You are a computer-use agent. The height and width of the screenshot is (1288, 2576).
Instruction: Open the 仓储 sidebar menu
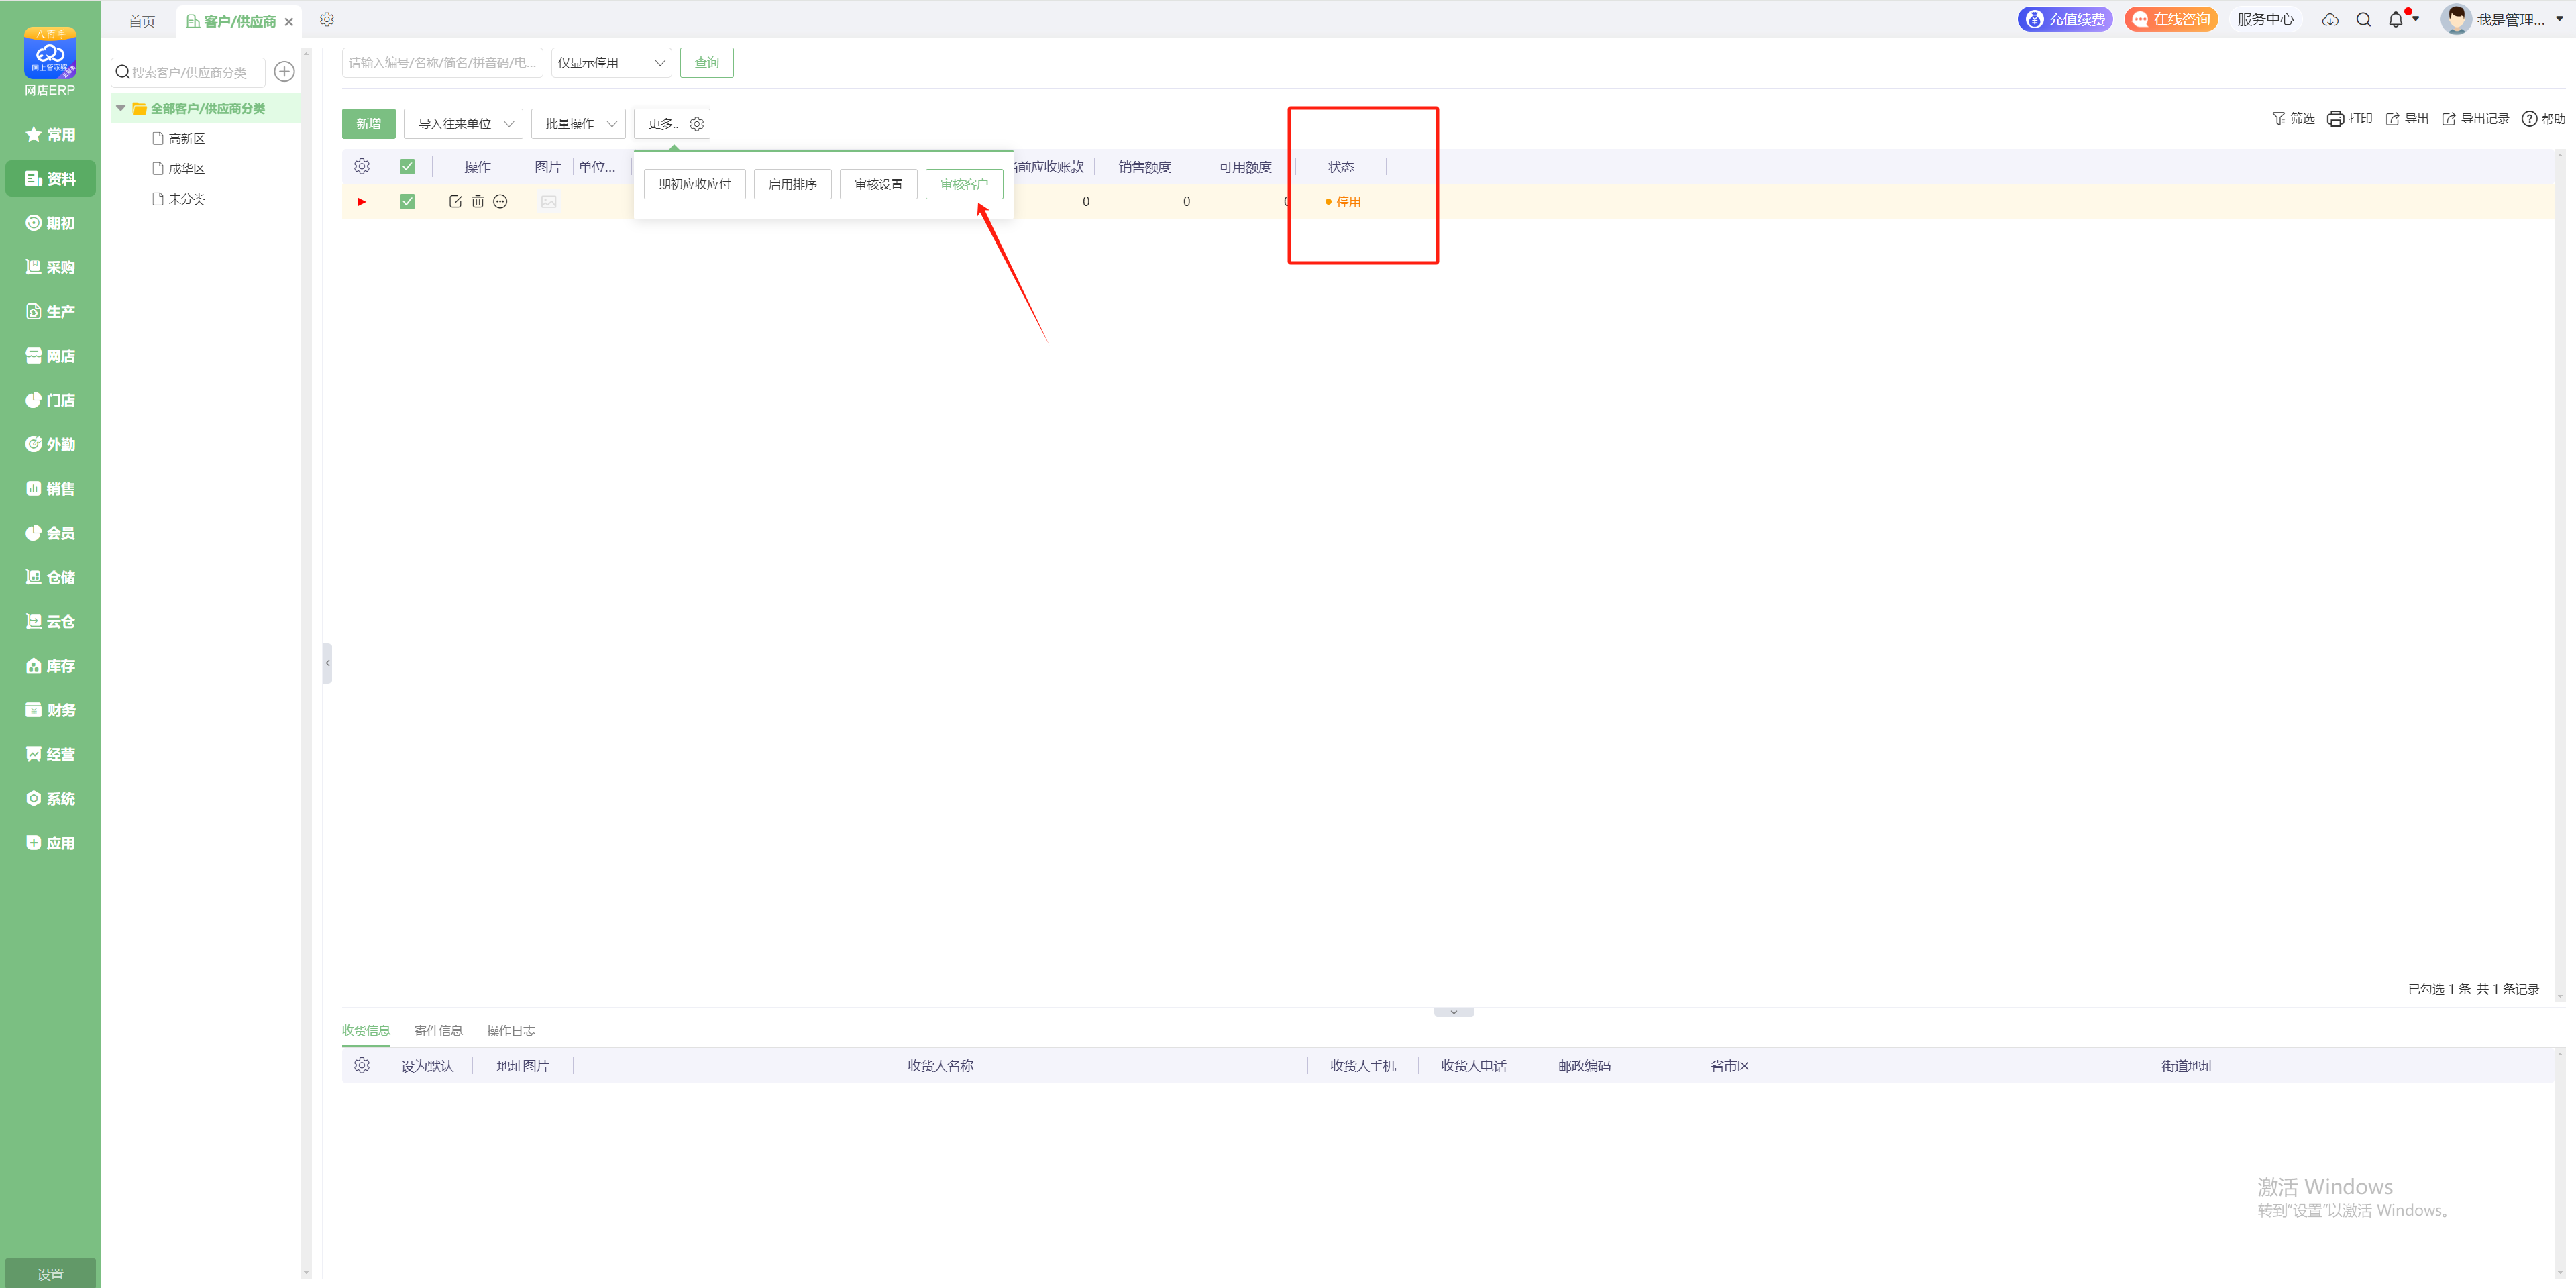[x=50, y=577]
